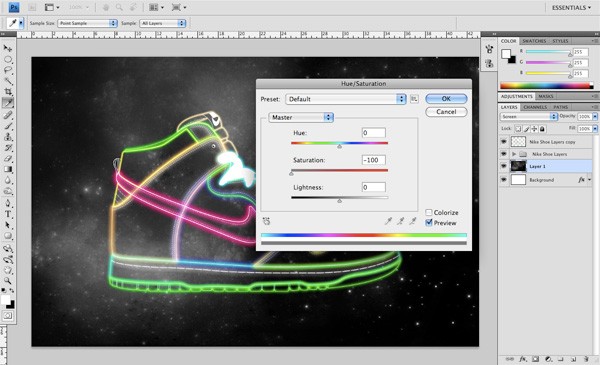Image resolution: width=600 pixels, height=365 pixels.
Task: Confirm Hue/Saturation with OK
Action: (446, 99)
